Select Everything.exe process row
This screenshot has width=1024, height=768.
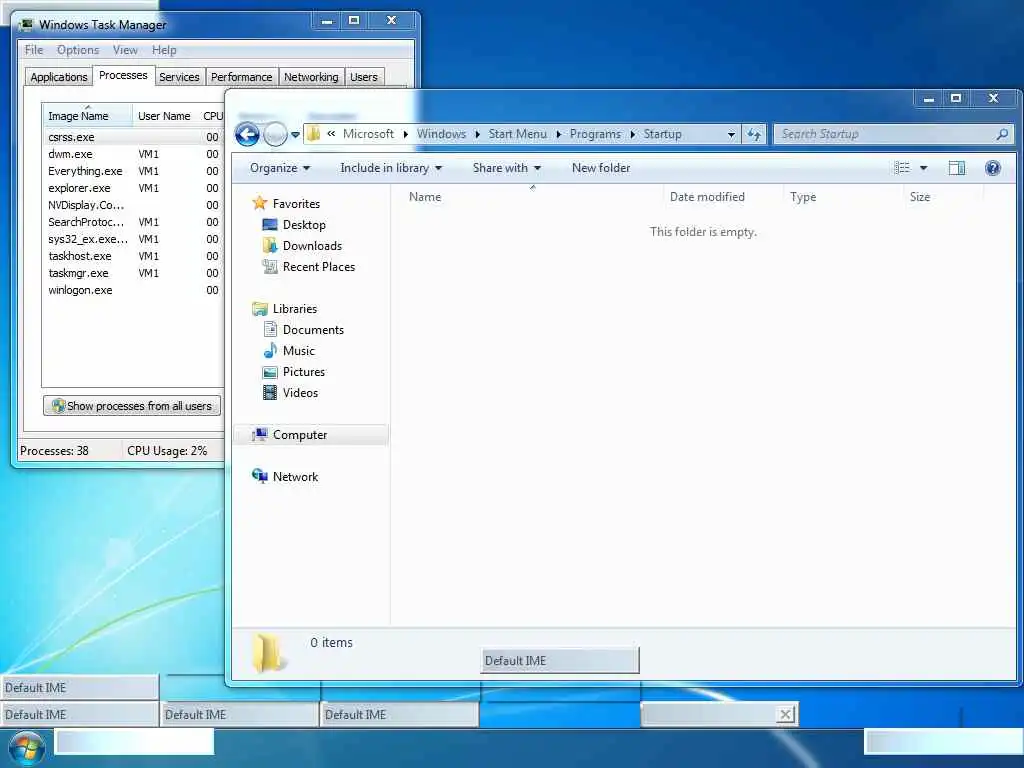click(133, 171)
